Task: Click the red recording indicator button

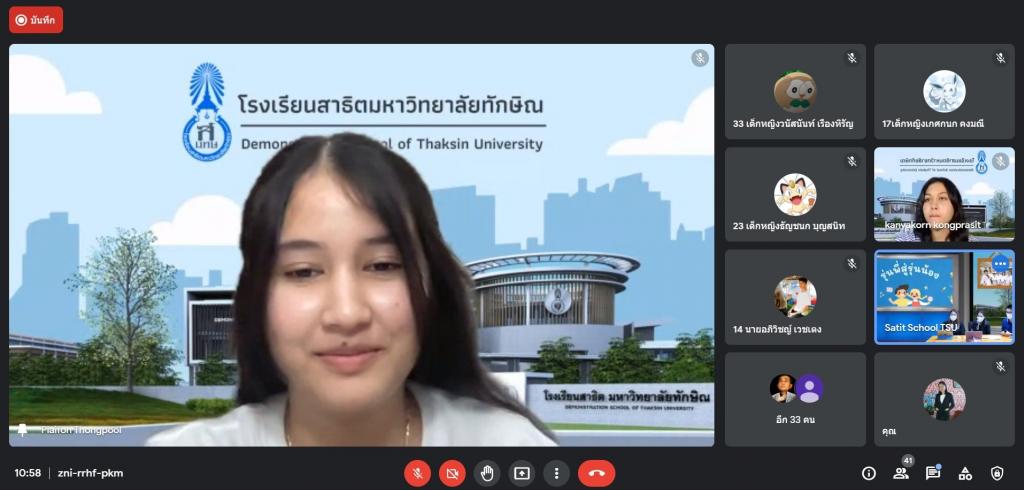Action: [x=36, y=20]
